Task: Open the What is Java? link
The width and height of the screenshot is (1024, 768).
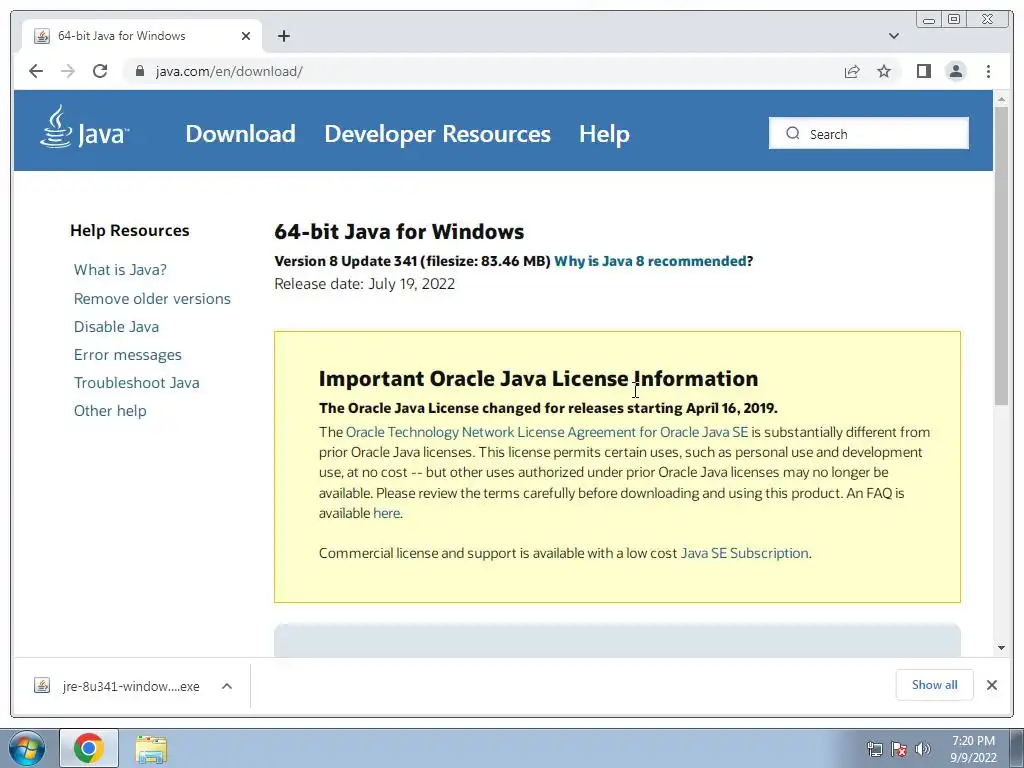Action: pos(120,270)
